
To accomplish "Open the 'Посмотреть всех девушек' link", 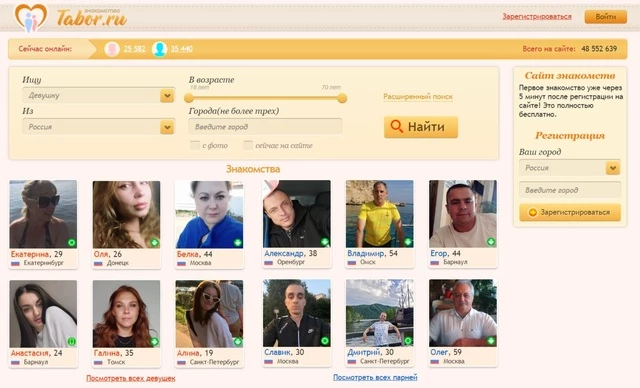I will (131, 378).
